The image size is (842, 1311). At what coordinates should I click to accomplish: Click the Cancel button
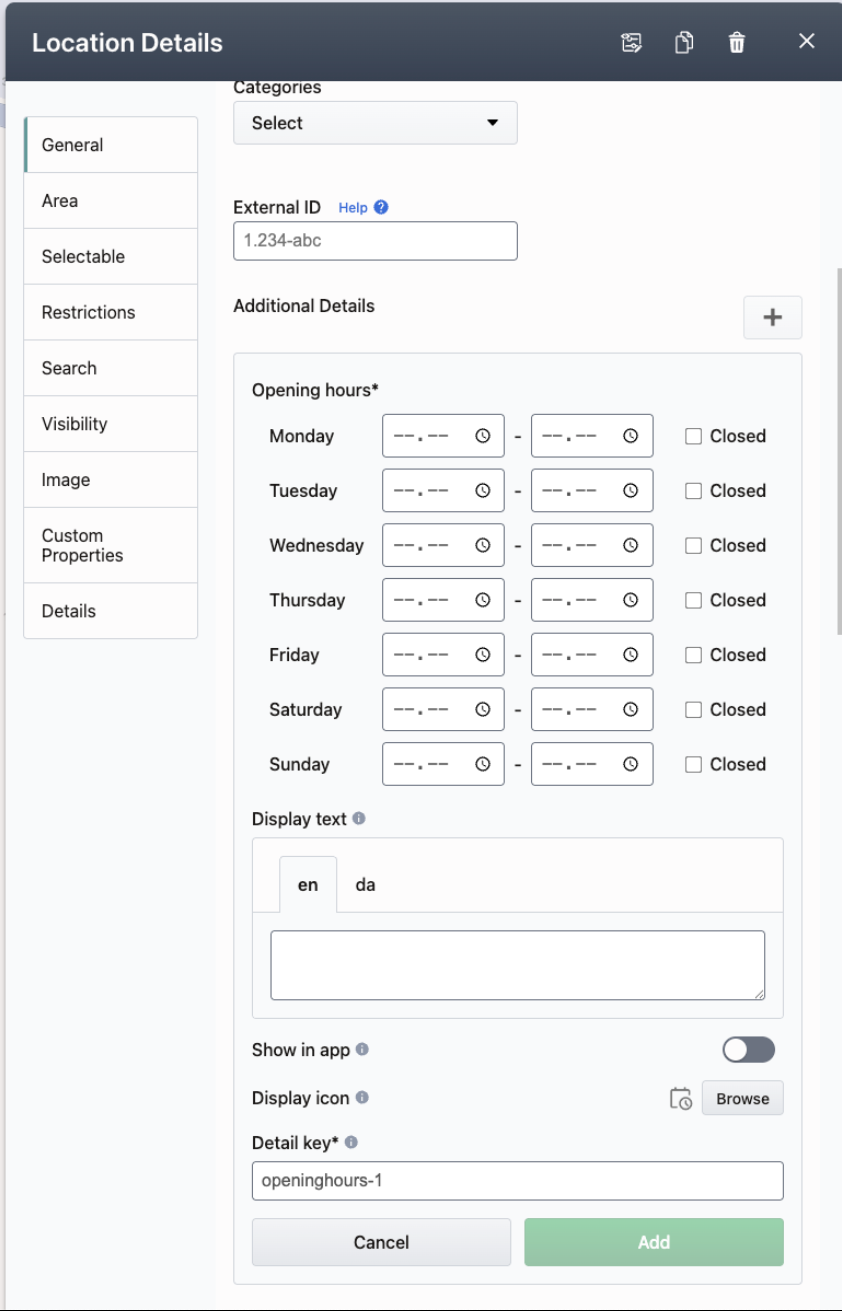coord(381,1242)
